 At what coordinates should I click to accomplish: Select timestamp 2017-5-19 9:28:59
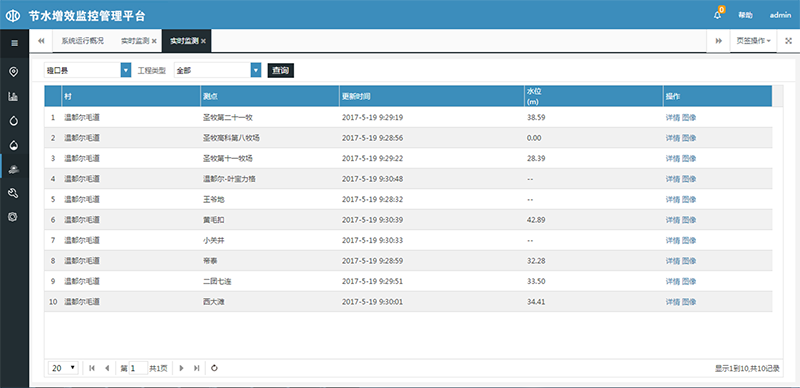(x=372, y=261)
